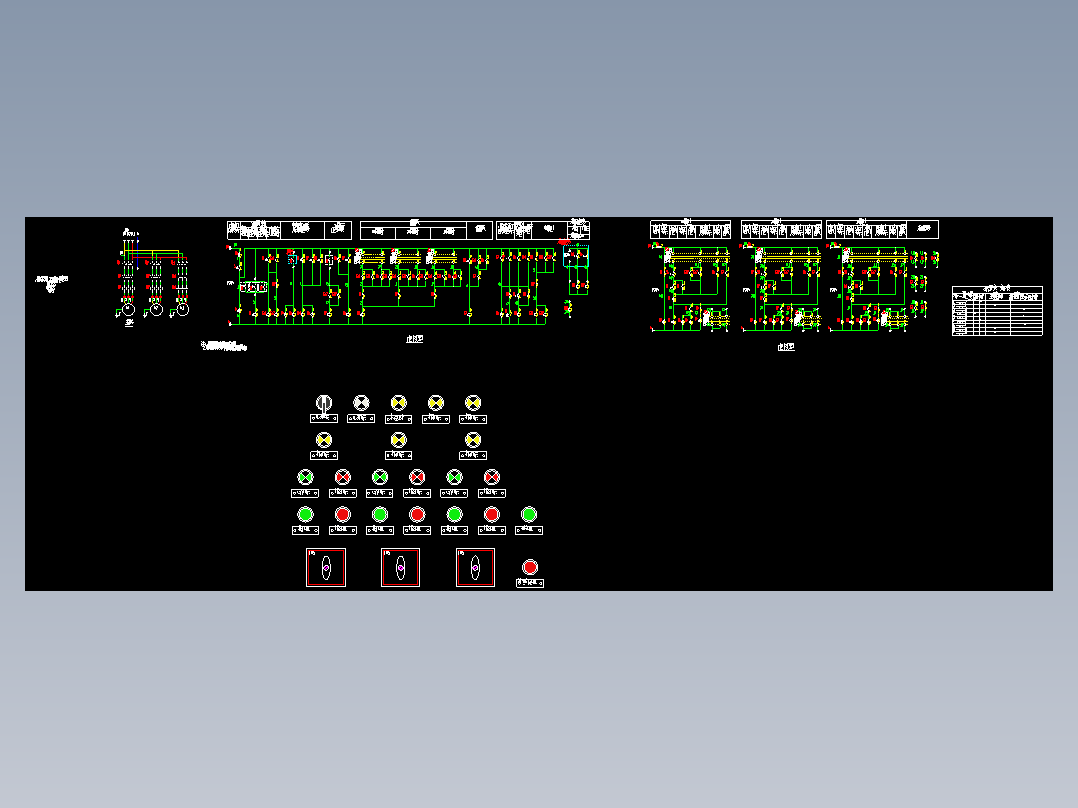Select the large cyan frame ending the main control circuit

pyautogui.click(x=576, y=256)
